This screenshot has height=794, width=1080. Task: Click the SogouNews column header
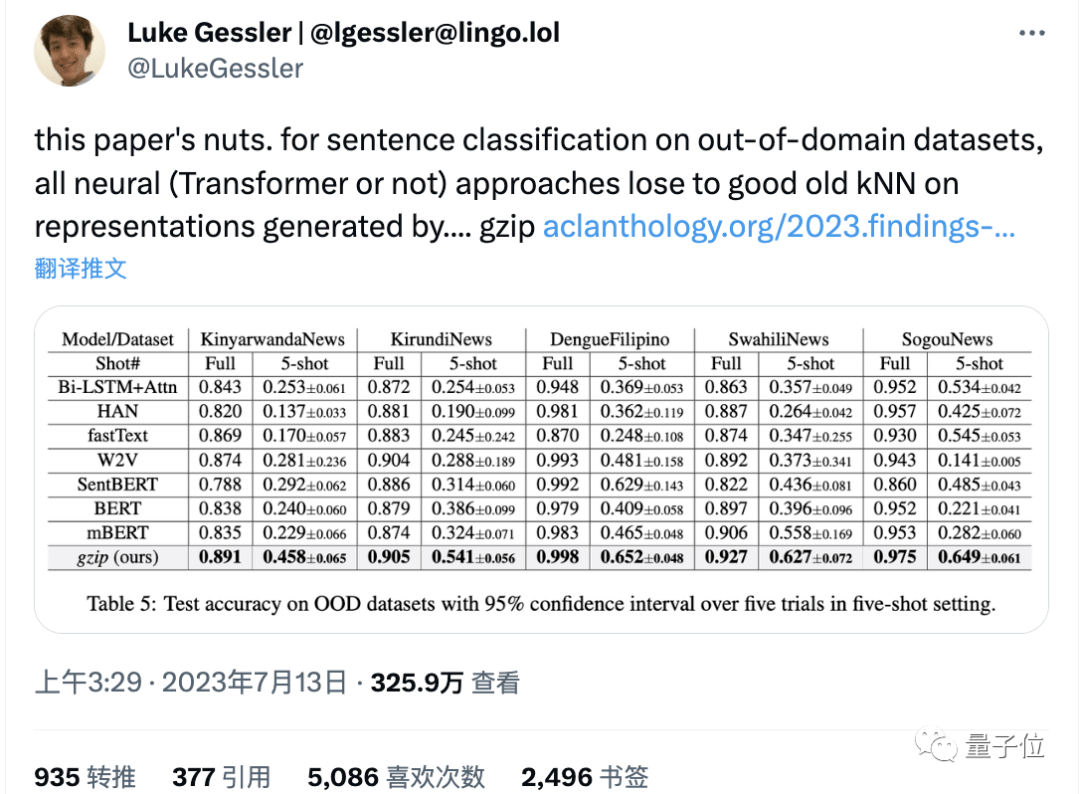point(947,339)
